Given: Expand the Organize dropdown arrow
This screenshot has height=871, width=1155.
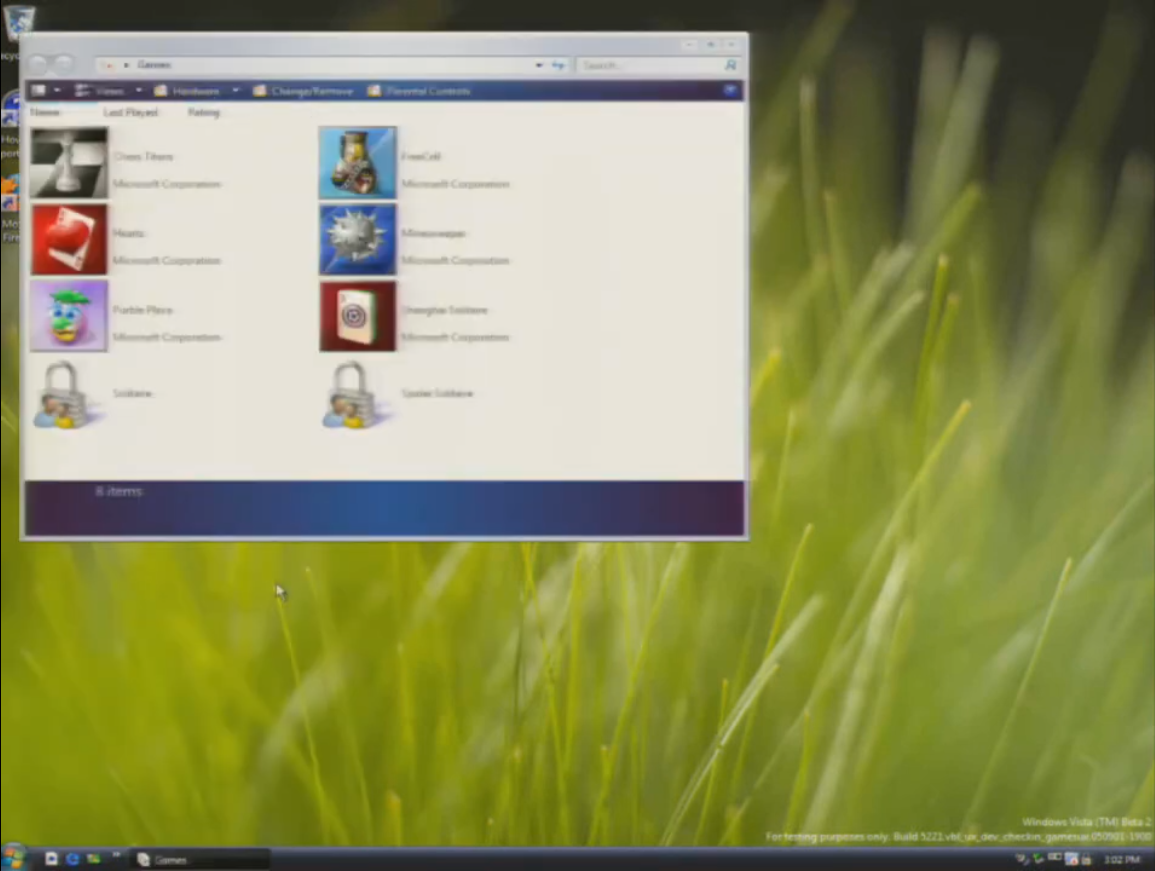Looking at the screenshot, I should (57, 91).
